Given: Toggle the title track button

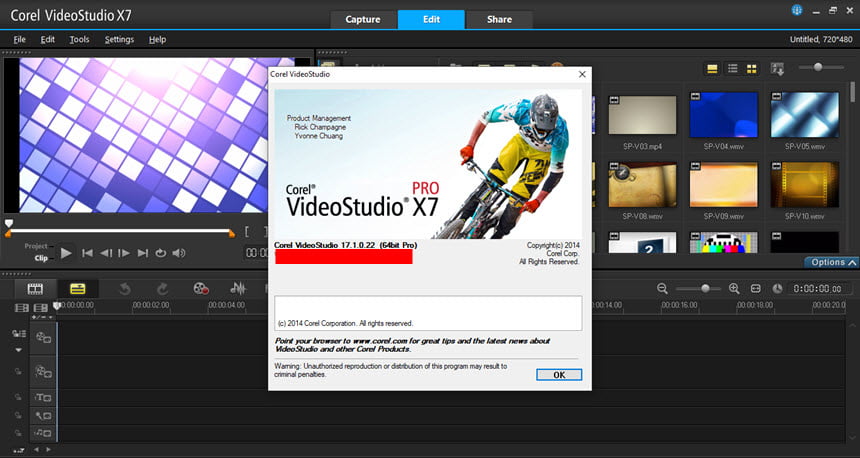Looking at the screenshot, I should [43, 398].
